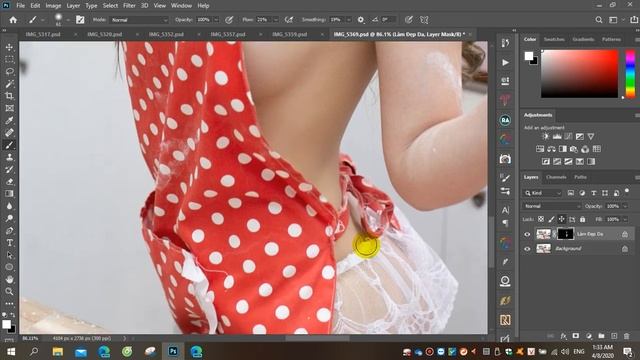Open the File menu
640x360 pixels.
[x=20, y=6]
